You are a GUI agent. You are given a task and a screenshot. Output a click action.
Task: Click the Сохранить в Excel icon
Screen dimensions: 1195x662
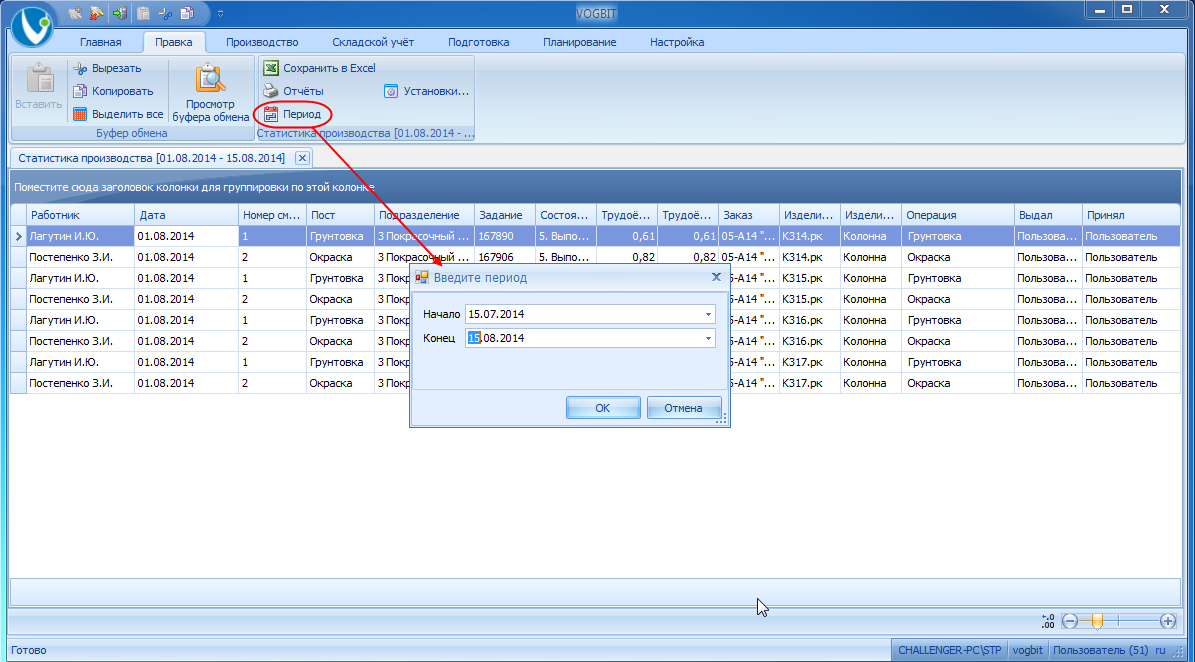point(271,69)
